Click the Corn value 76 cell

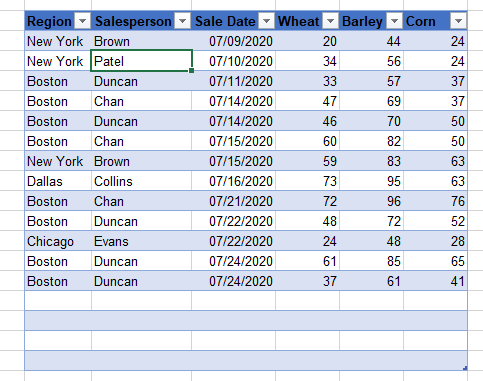[x=435, y=201]
